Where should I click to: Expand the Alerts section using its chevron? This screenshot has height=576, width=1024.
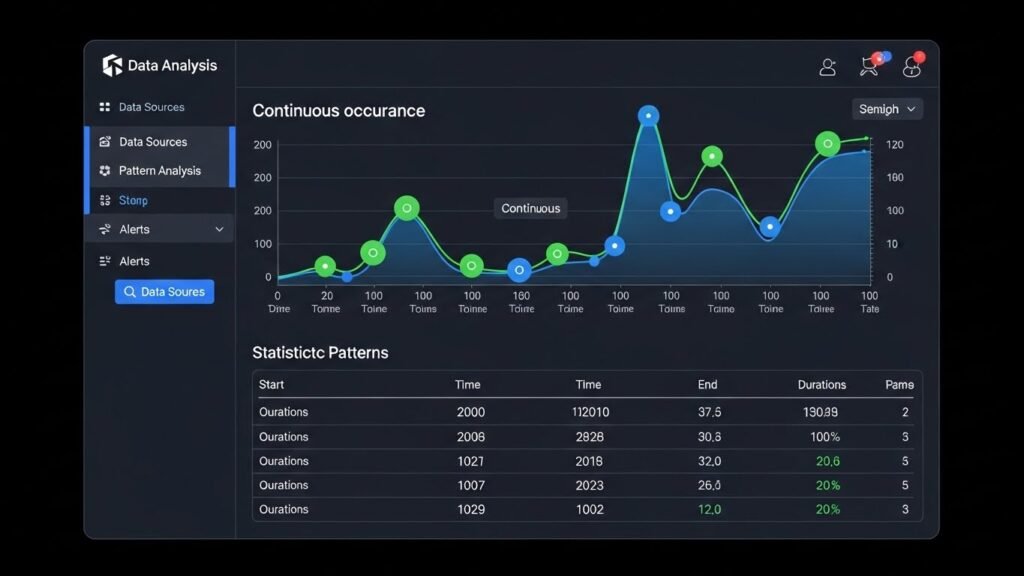click(x=219, y=230)
